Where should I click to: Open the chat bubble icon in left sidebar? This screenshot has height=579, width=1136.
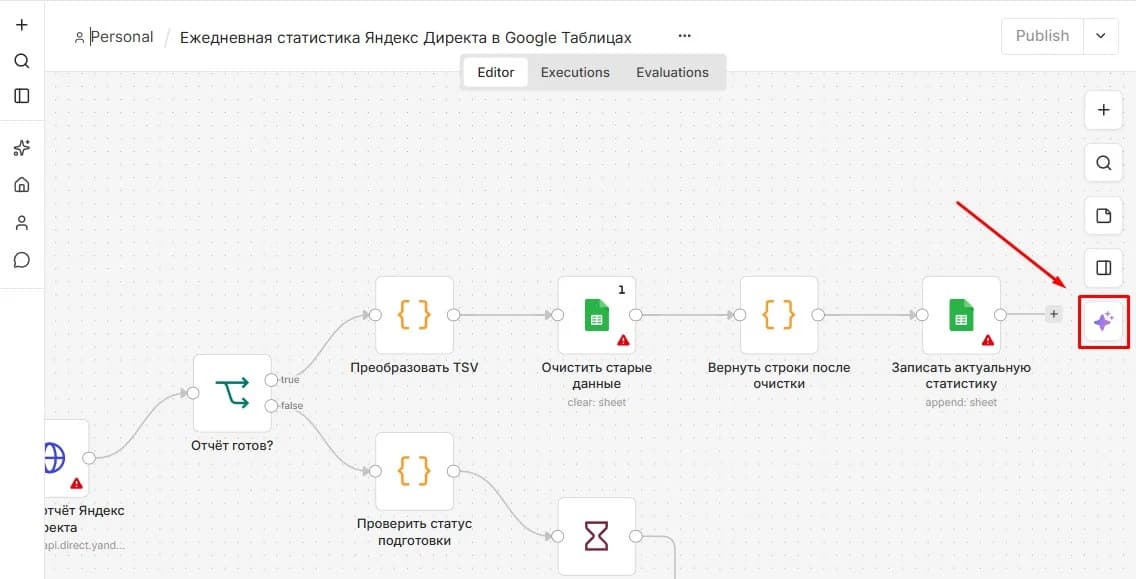(x=22, y=259)
